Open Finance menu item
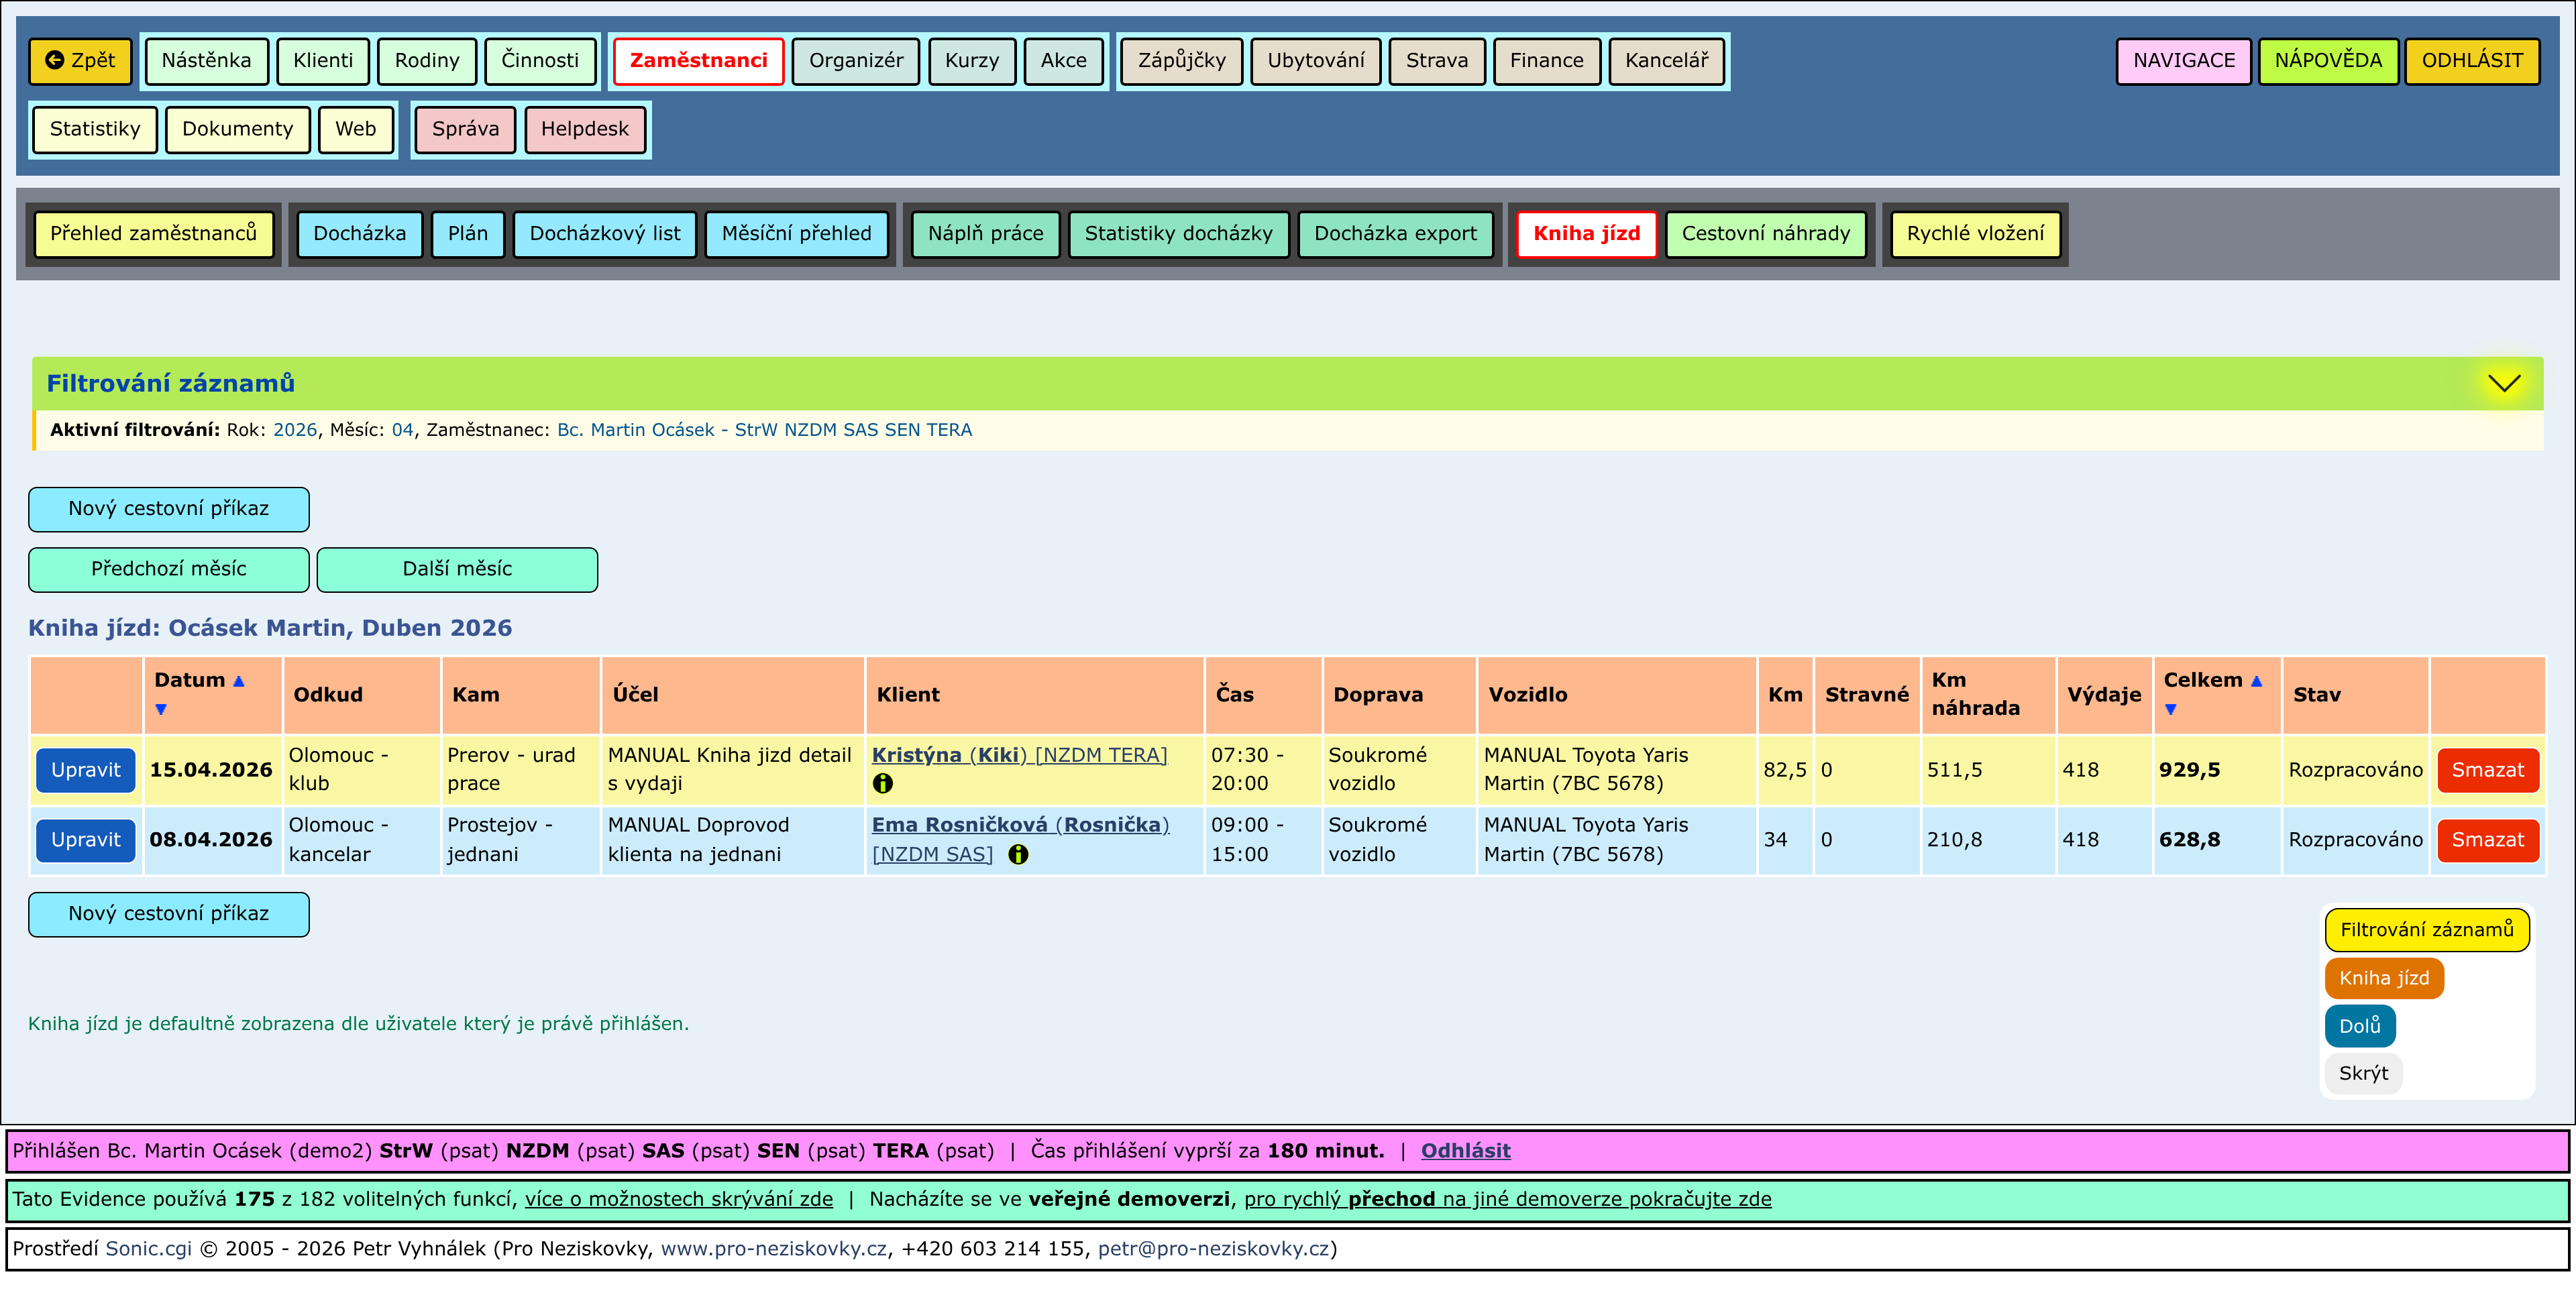The image size is (2576, 1305). coord(1545,61)
